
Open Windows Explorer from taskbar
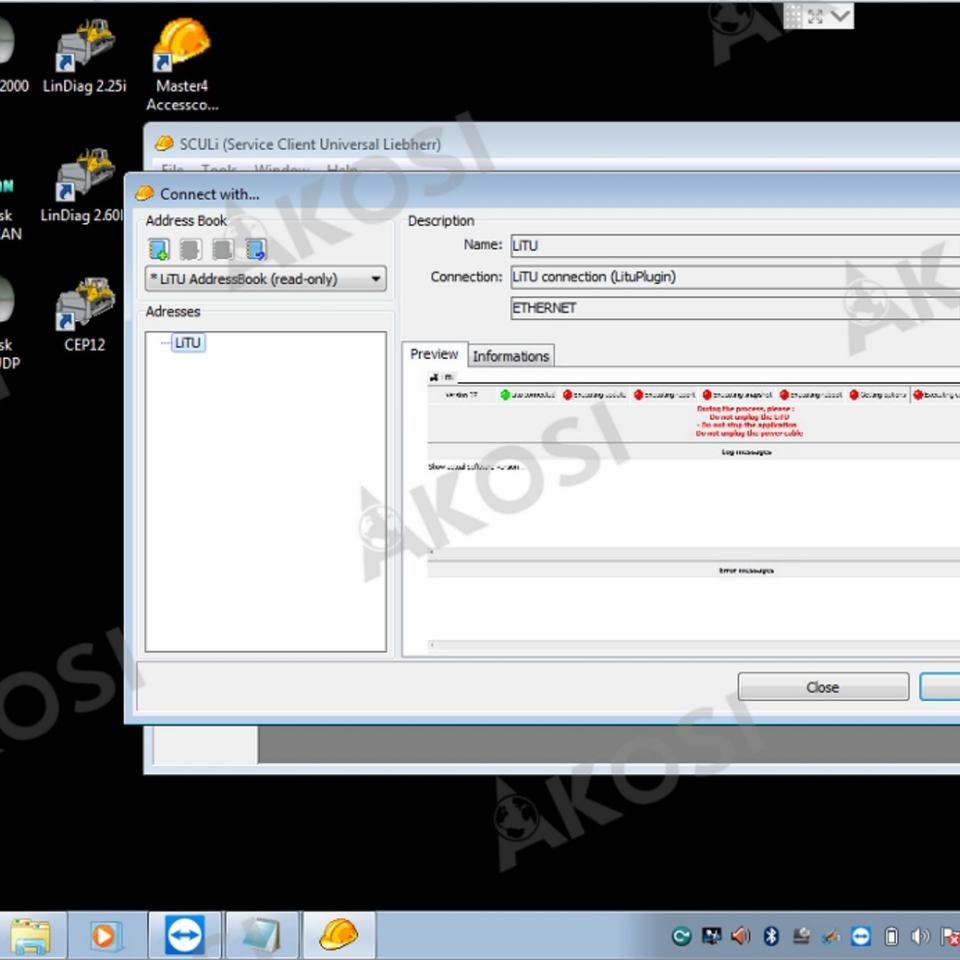[x=30, y=936]
